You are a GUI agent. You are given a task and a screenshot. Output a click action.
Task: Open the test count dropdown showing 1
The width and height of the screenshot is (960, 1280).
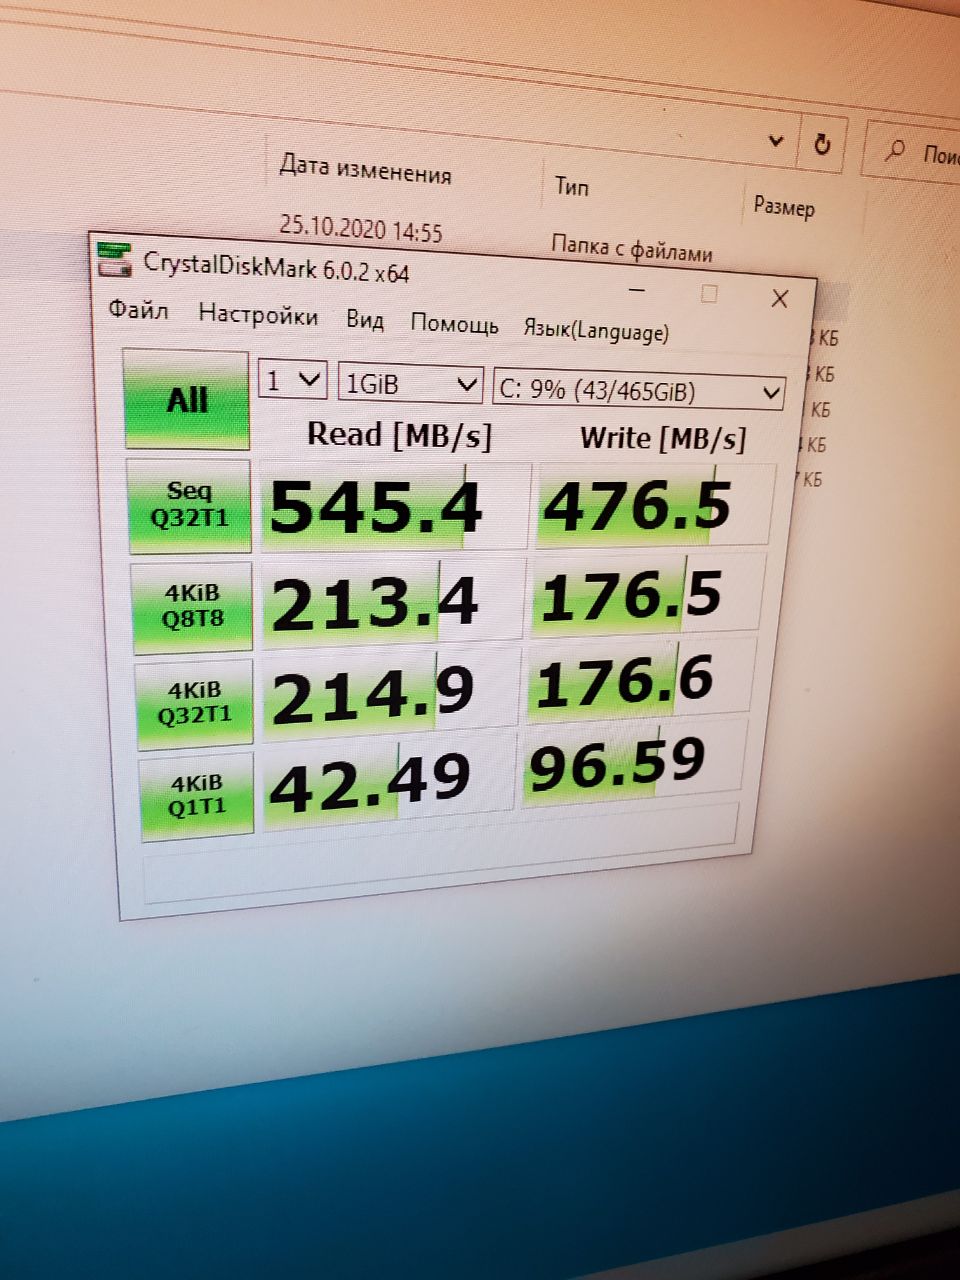click(293, 380)
